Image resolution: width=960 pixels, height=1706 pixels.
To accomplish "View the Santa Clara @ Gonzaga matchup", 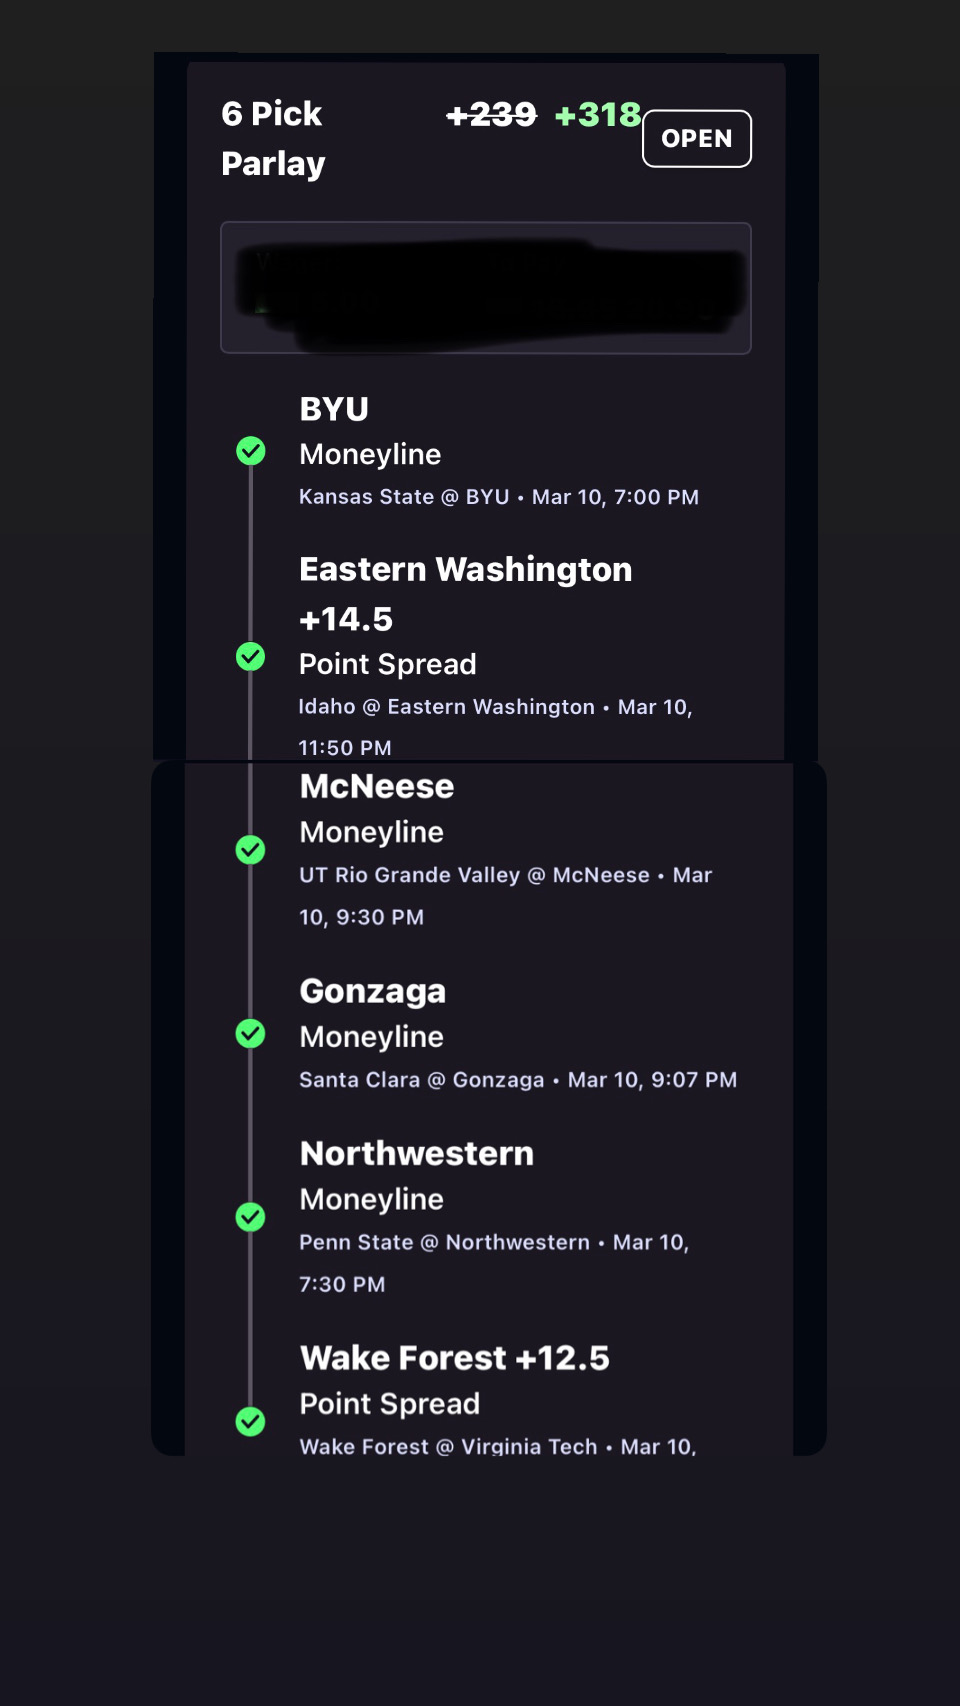I will 421,1080.
